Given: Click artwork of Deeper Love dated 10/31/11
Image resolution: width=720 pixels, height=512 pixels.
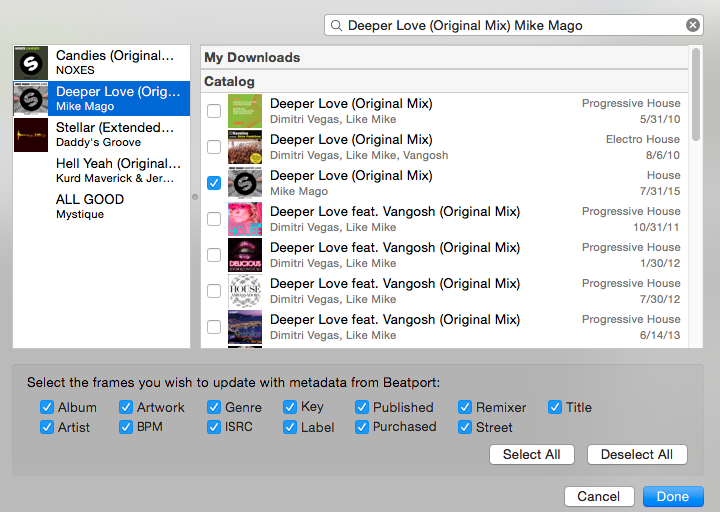Looking at the screenshot, I should tap(245, 219).
